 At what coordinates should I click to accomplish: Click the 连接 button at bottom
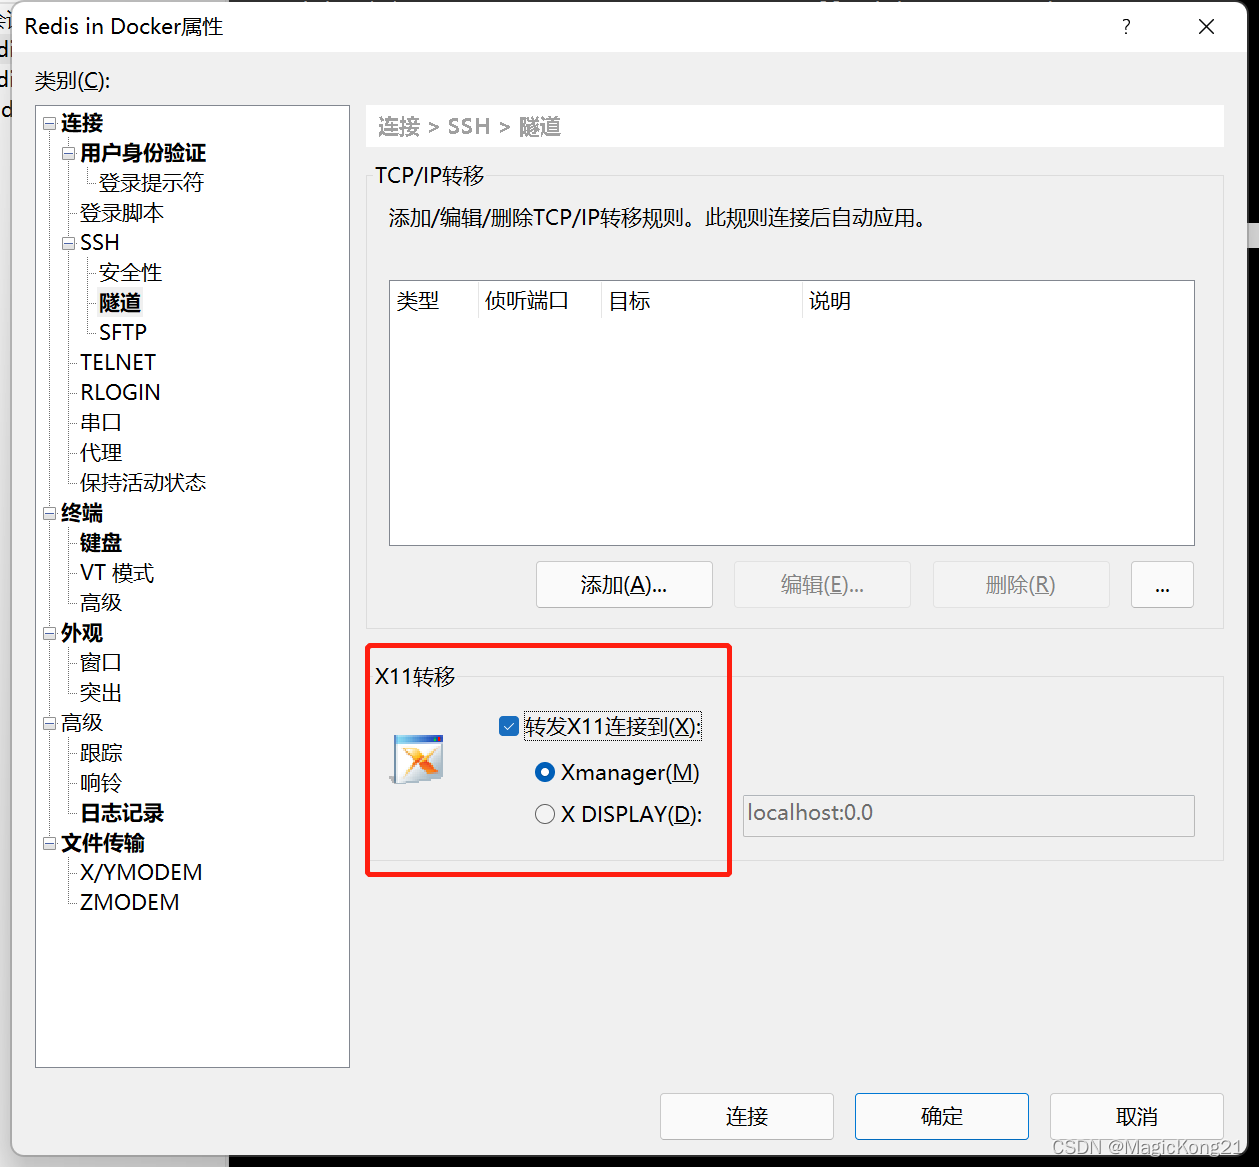pyautogui.click(x=747, y=1116)
